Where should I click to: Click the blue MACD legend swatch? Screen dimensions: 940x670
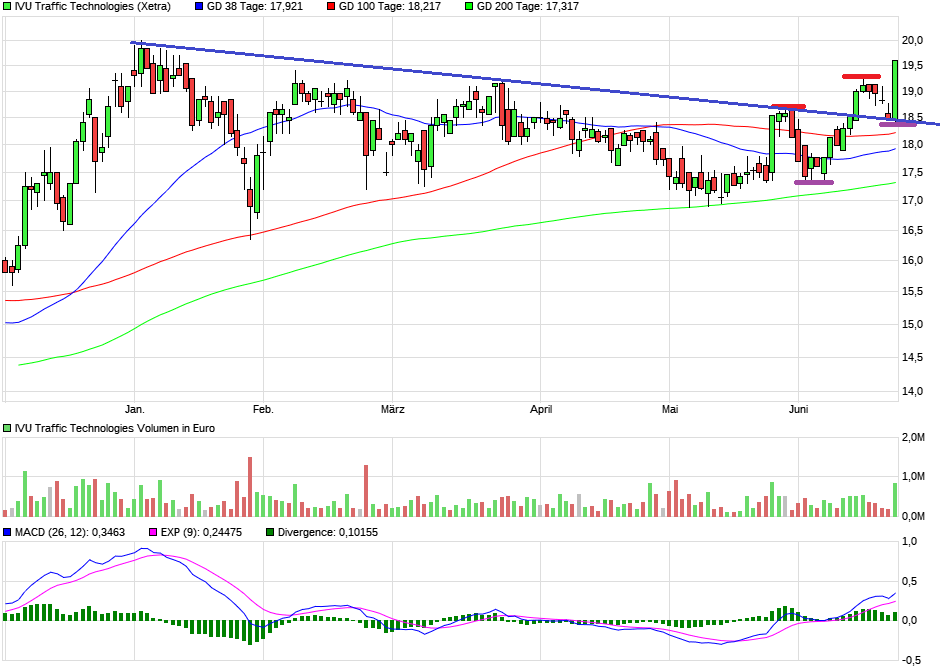click(7, 532)
